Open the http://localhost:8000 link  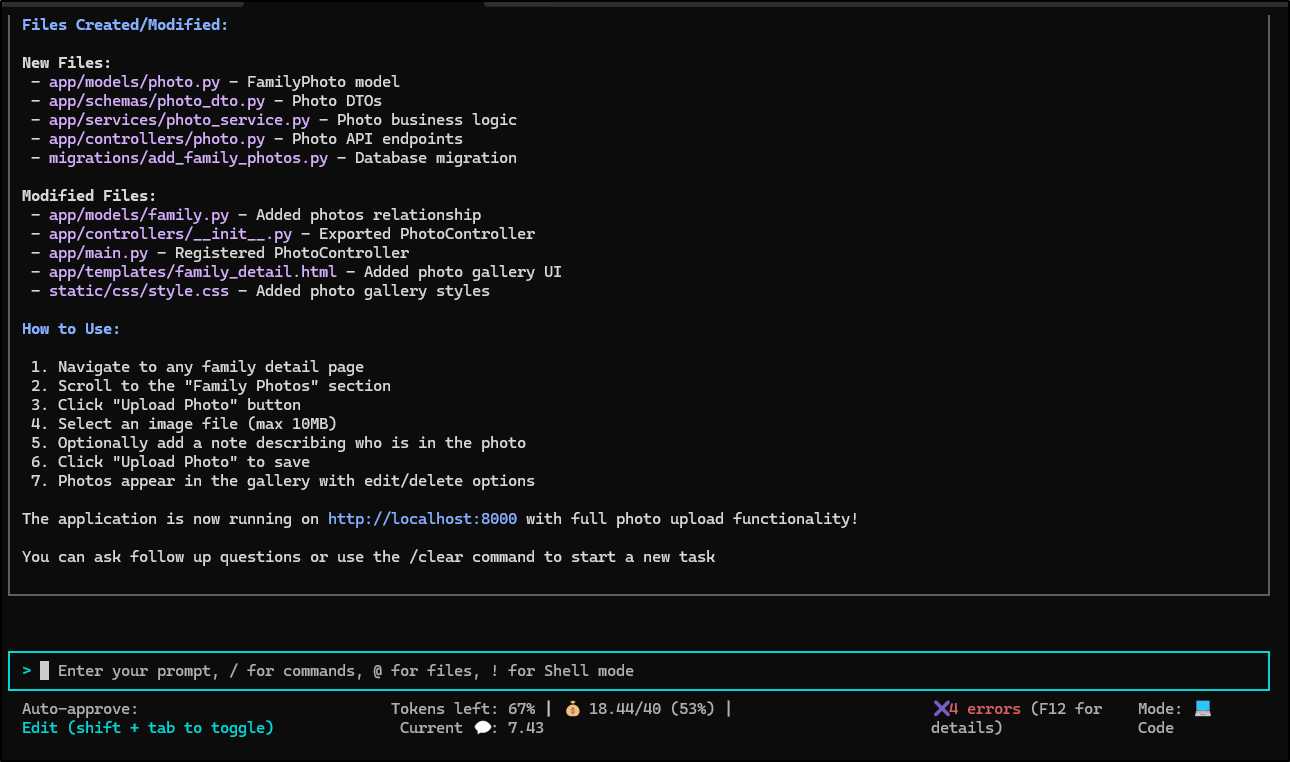point(422,519)
